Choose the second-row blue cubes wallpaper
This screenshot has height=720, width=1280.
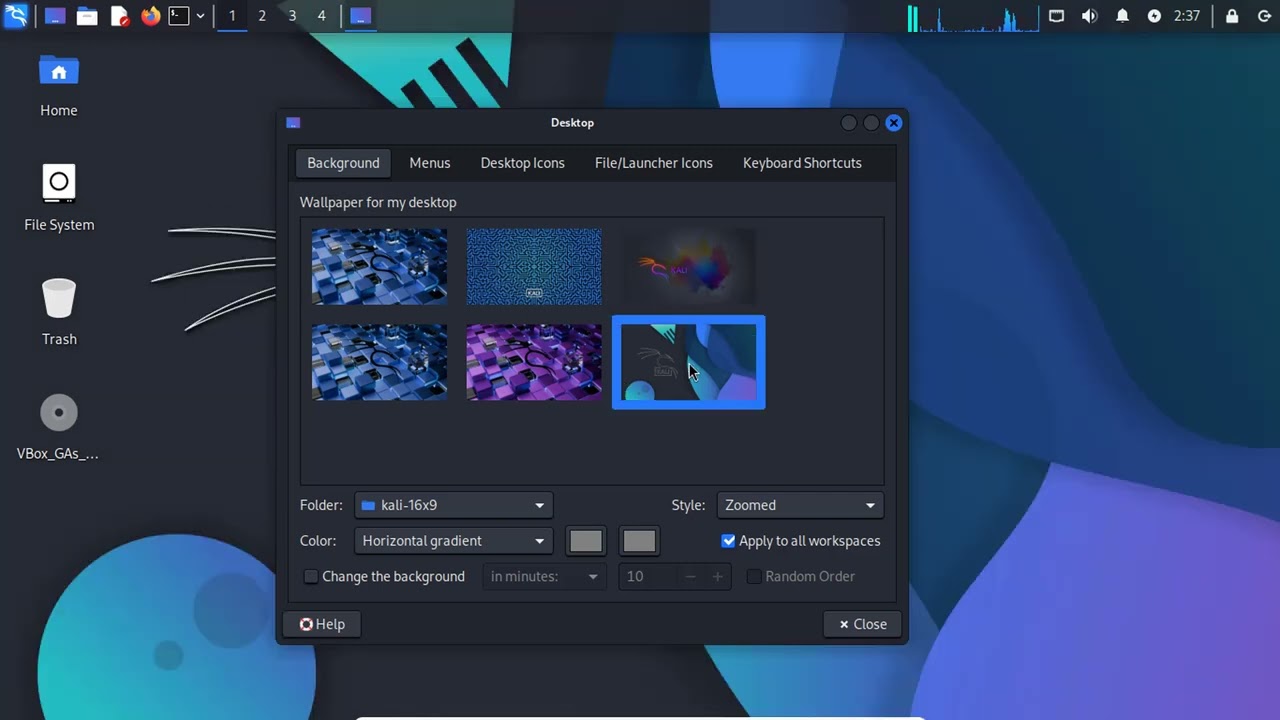tap(379, 362)
